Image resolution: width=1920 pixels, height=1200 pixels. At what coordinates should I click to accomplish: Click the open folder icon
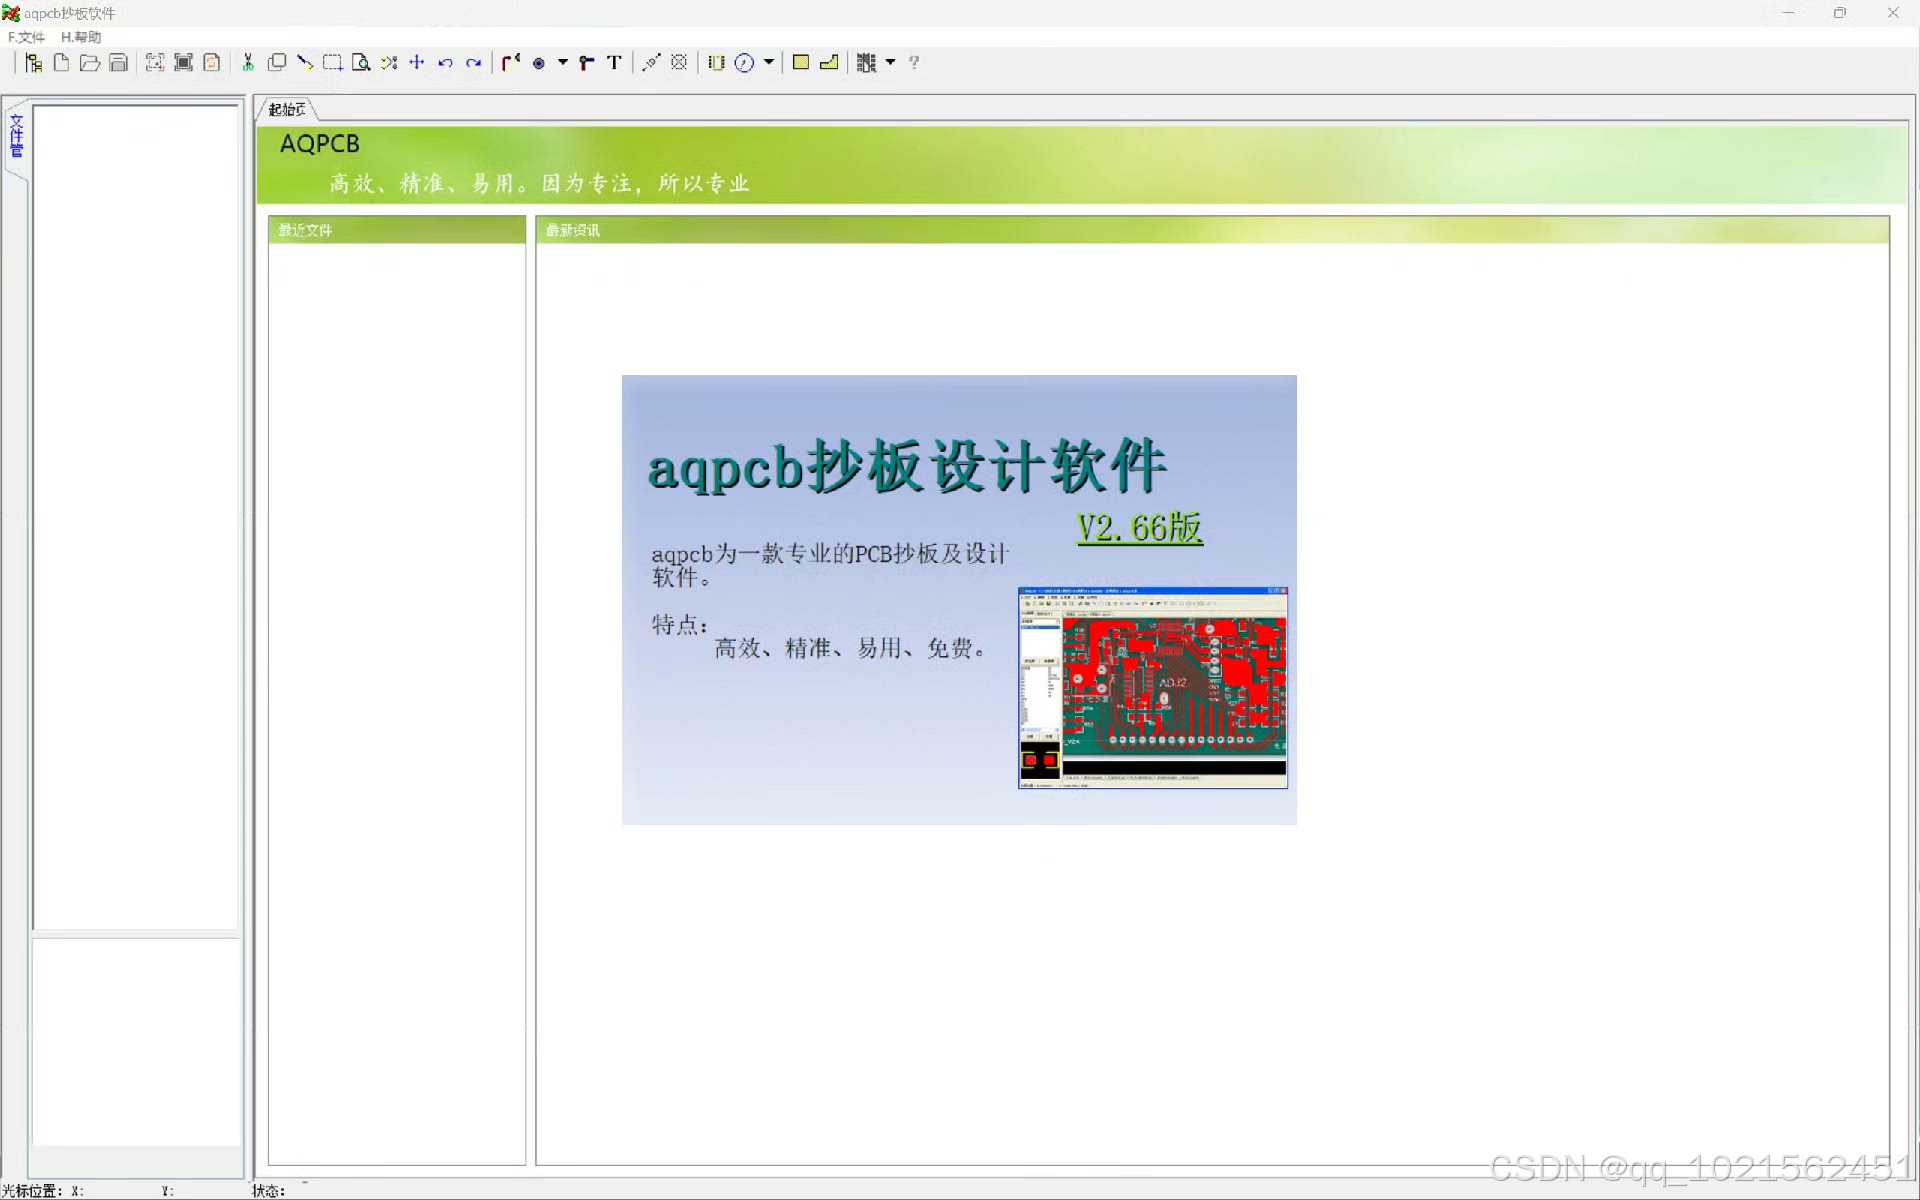89,63
